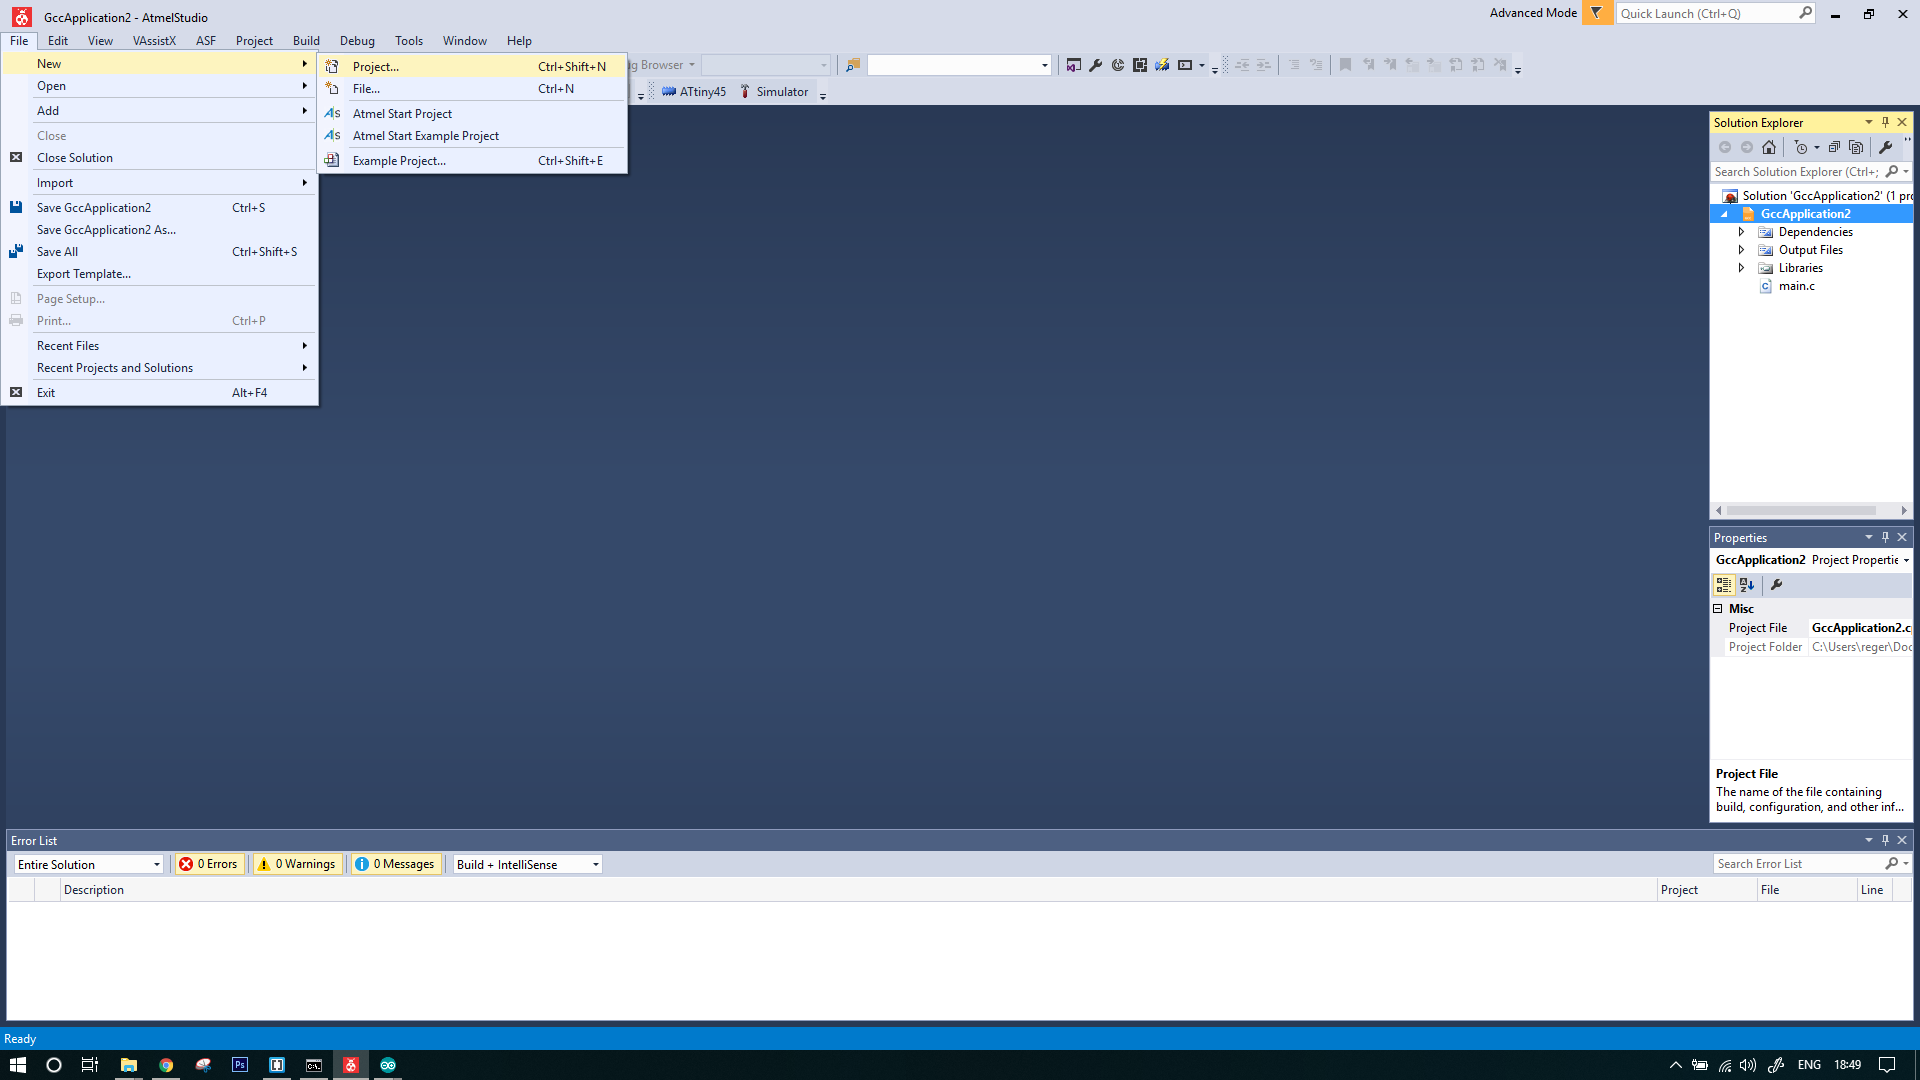1920x1080 pixels.
Task: Click the Advanced Mode filter funnel icon
Action: coord(1597,13)
